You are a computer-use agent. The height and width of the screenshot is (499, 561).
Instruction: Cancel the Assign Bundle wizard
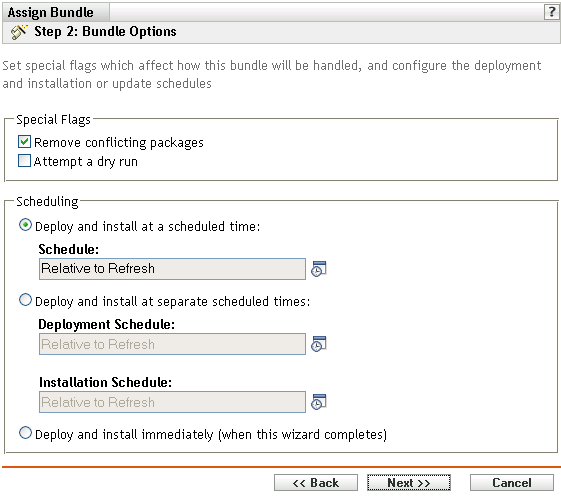point(512,483)
